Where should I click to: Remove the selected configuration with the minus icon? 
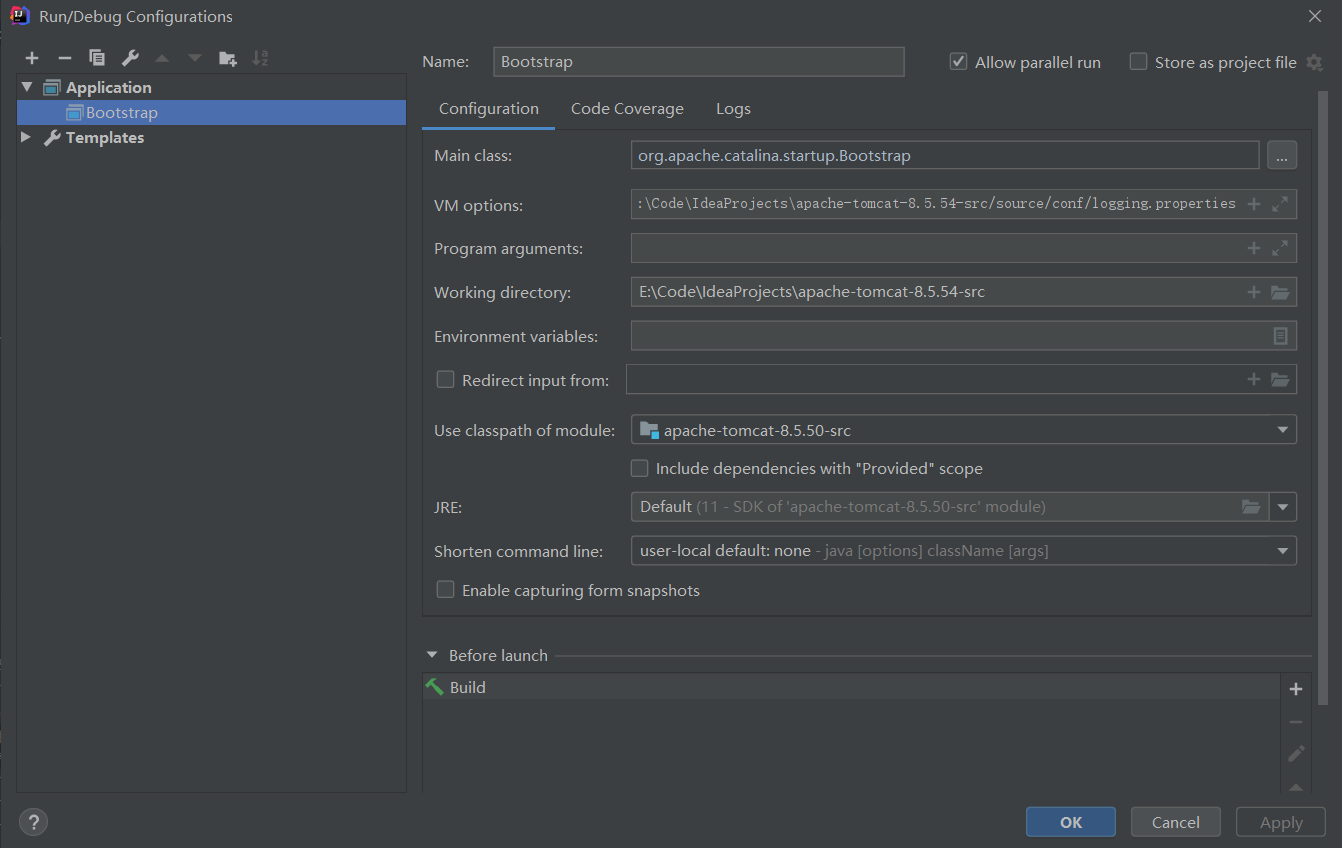(64, 59)
